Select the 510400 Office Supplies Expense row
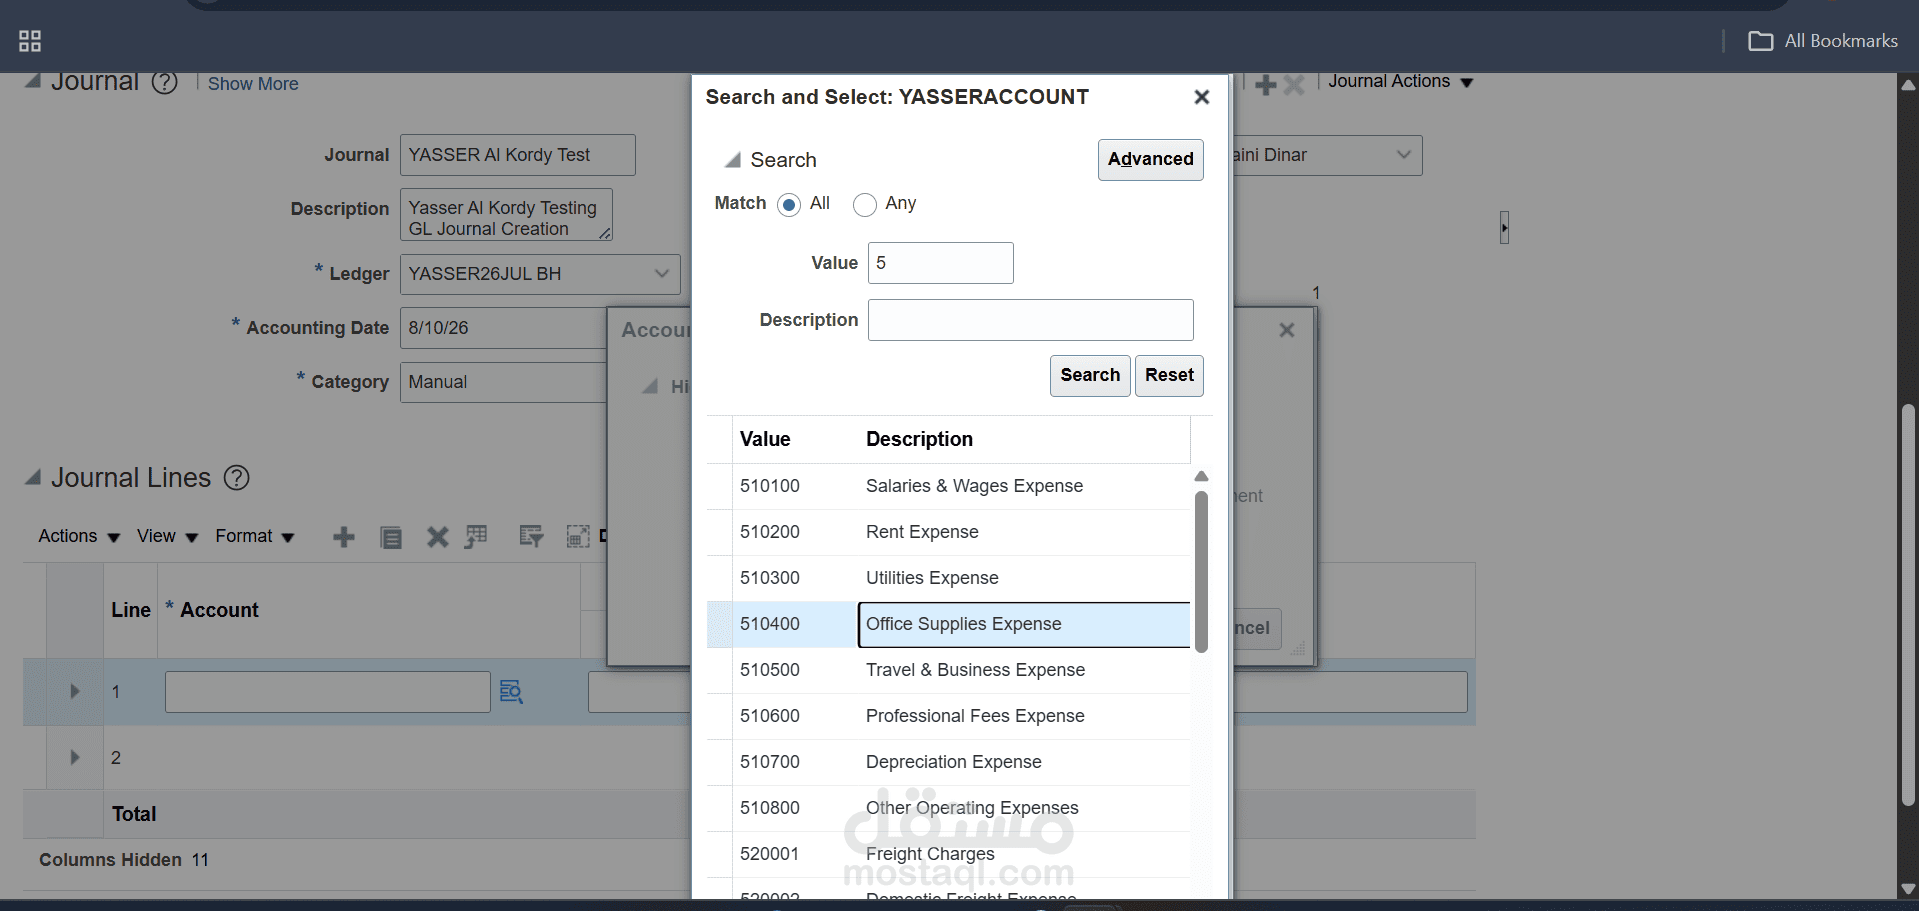 (948, 625)
